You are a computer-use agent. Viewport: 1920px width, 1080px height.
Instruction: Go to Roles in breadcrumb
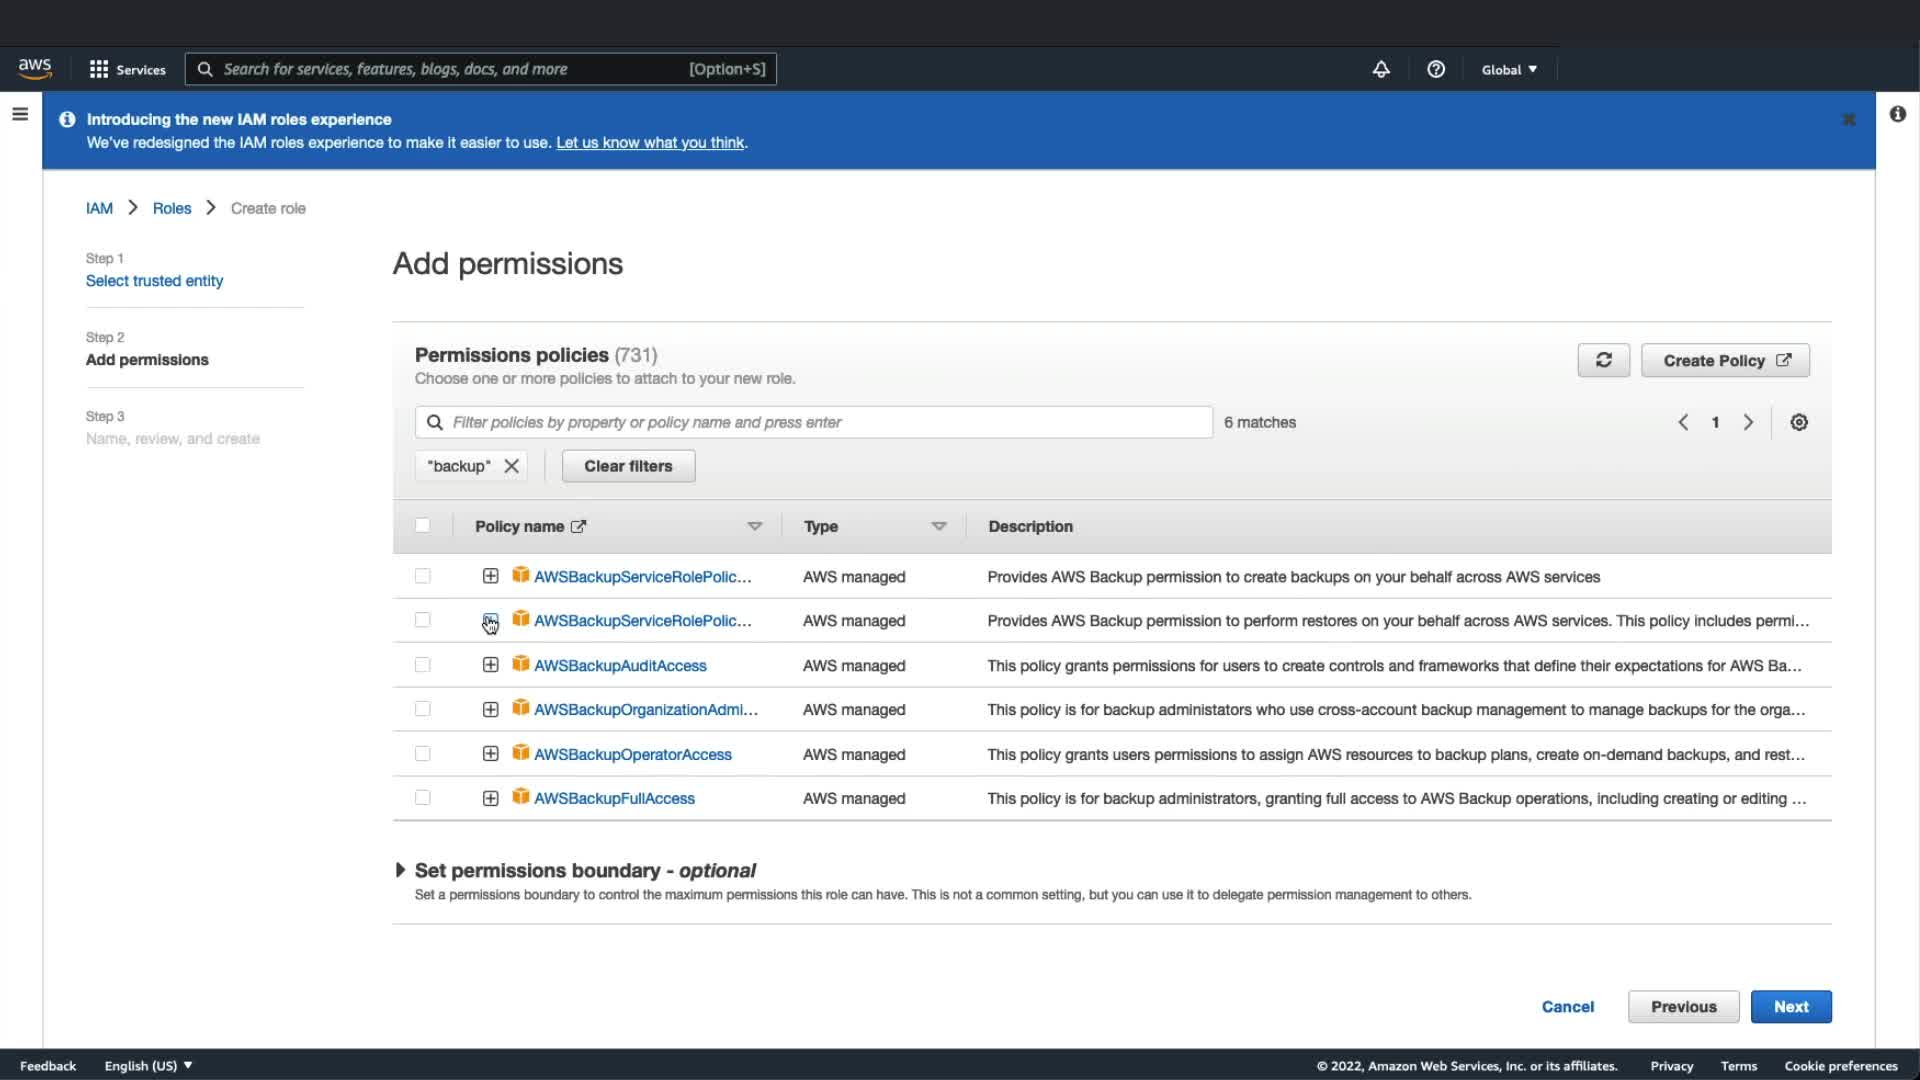point(171,208)
